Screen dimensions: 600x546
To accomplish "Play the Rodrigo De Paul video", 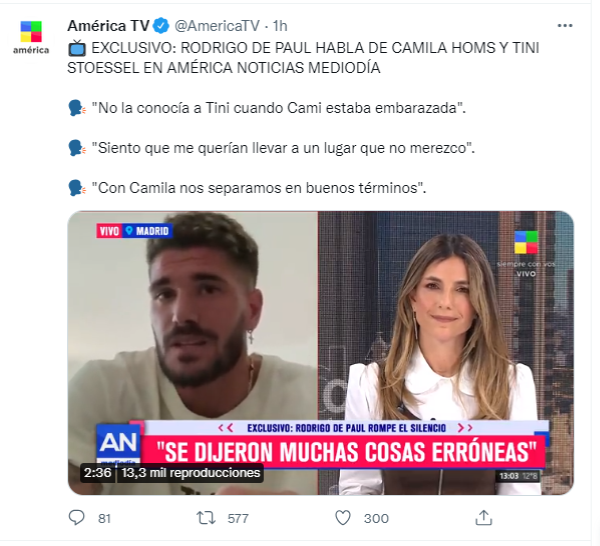I will (321, 353).
